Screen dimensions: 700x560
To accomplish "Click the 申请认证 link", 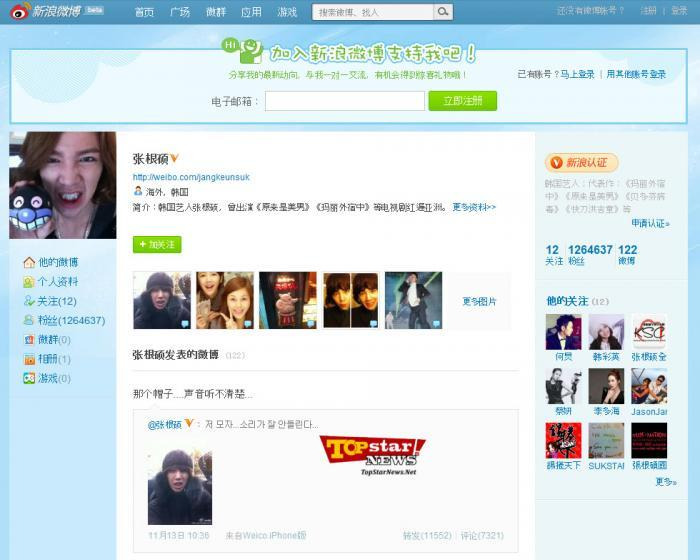I will (x=650, y=223).
